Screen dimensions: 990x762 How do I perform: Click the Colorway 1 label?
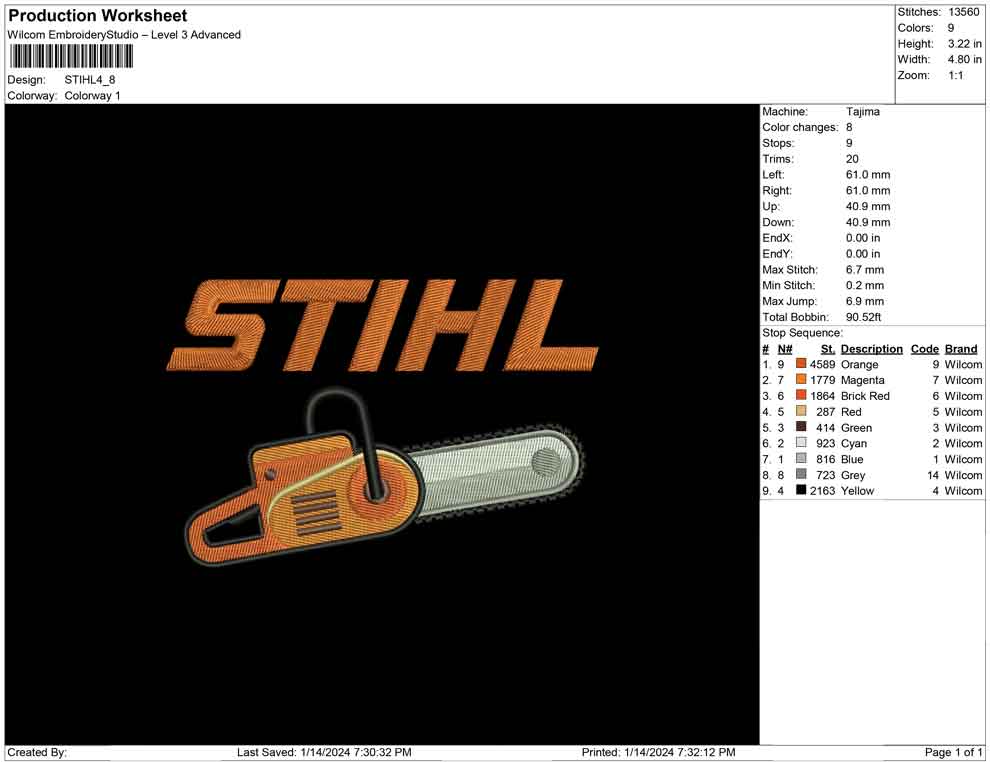tap(93, 95)
